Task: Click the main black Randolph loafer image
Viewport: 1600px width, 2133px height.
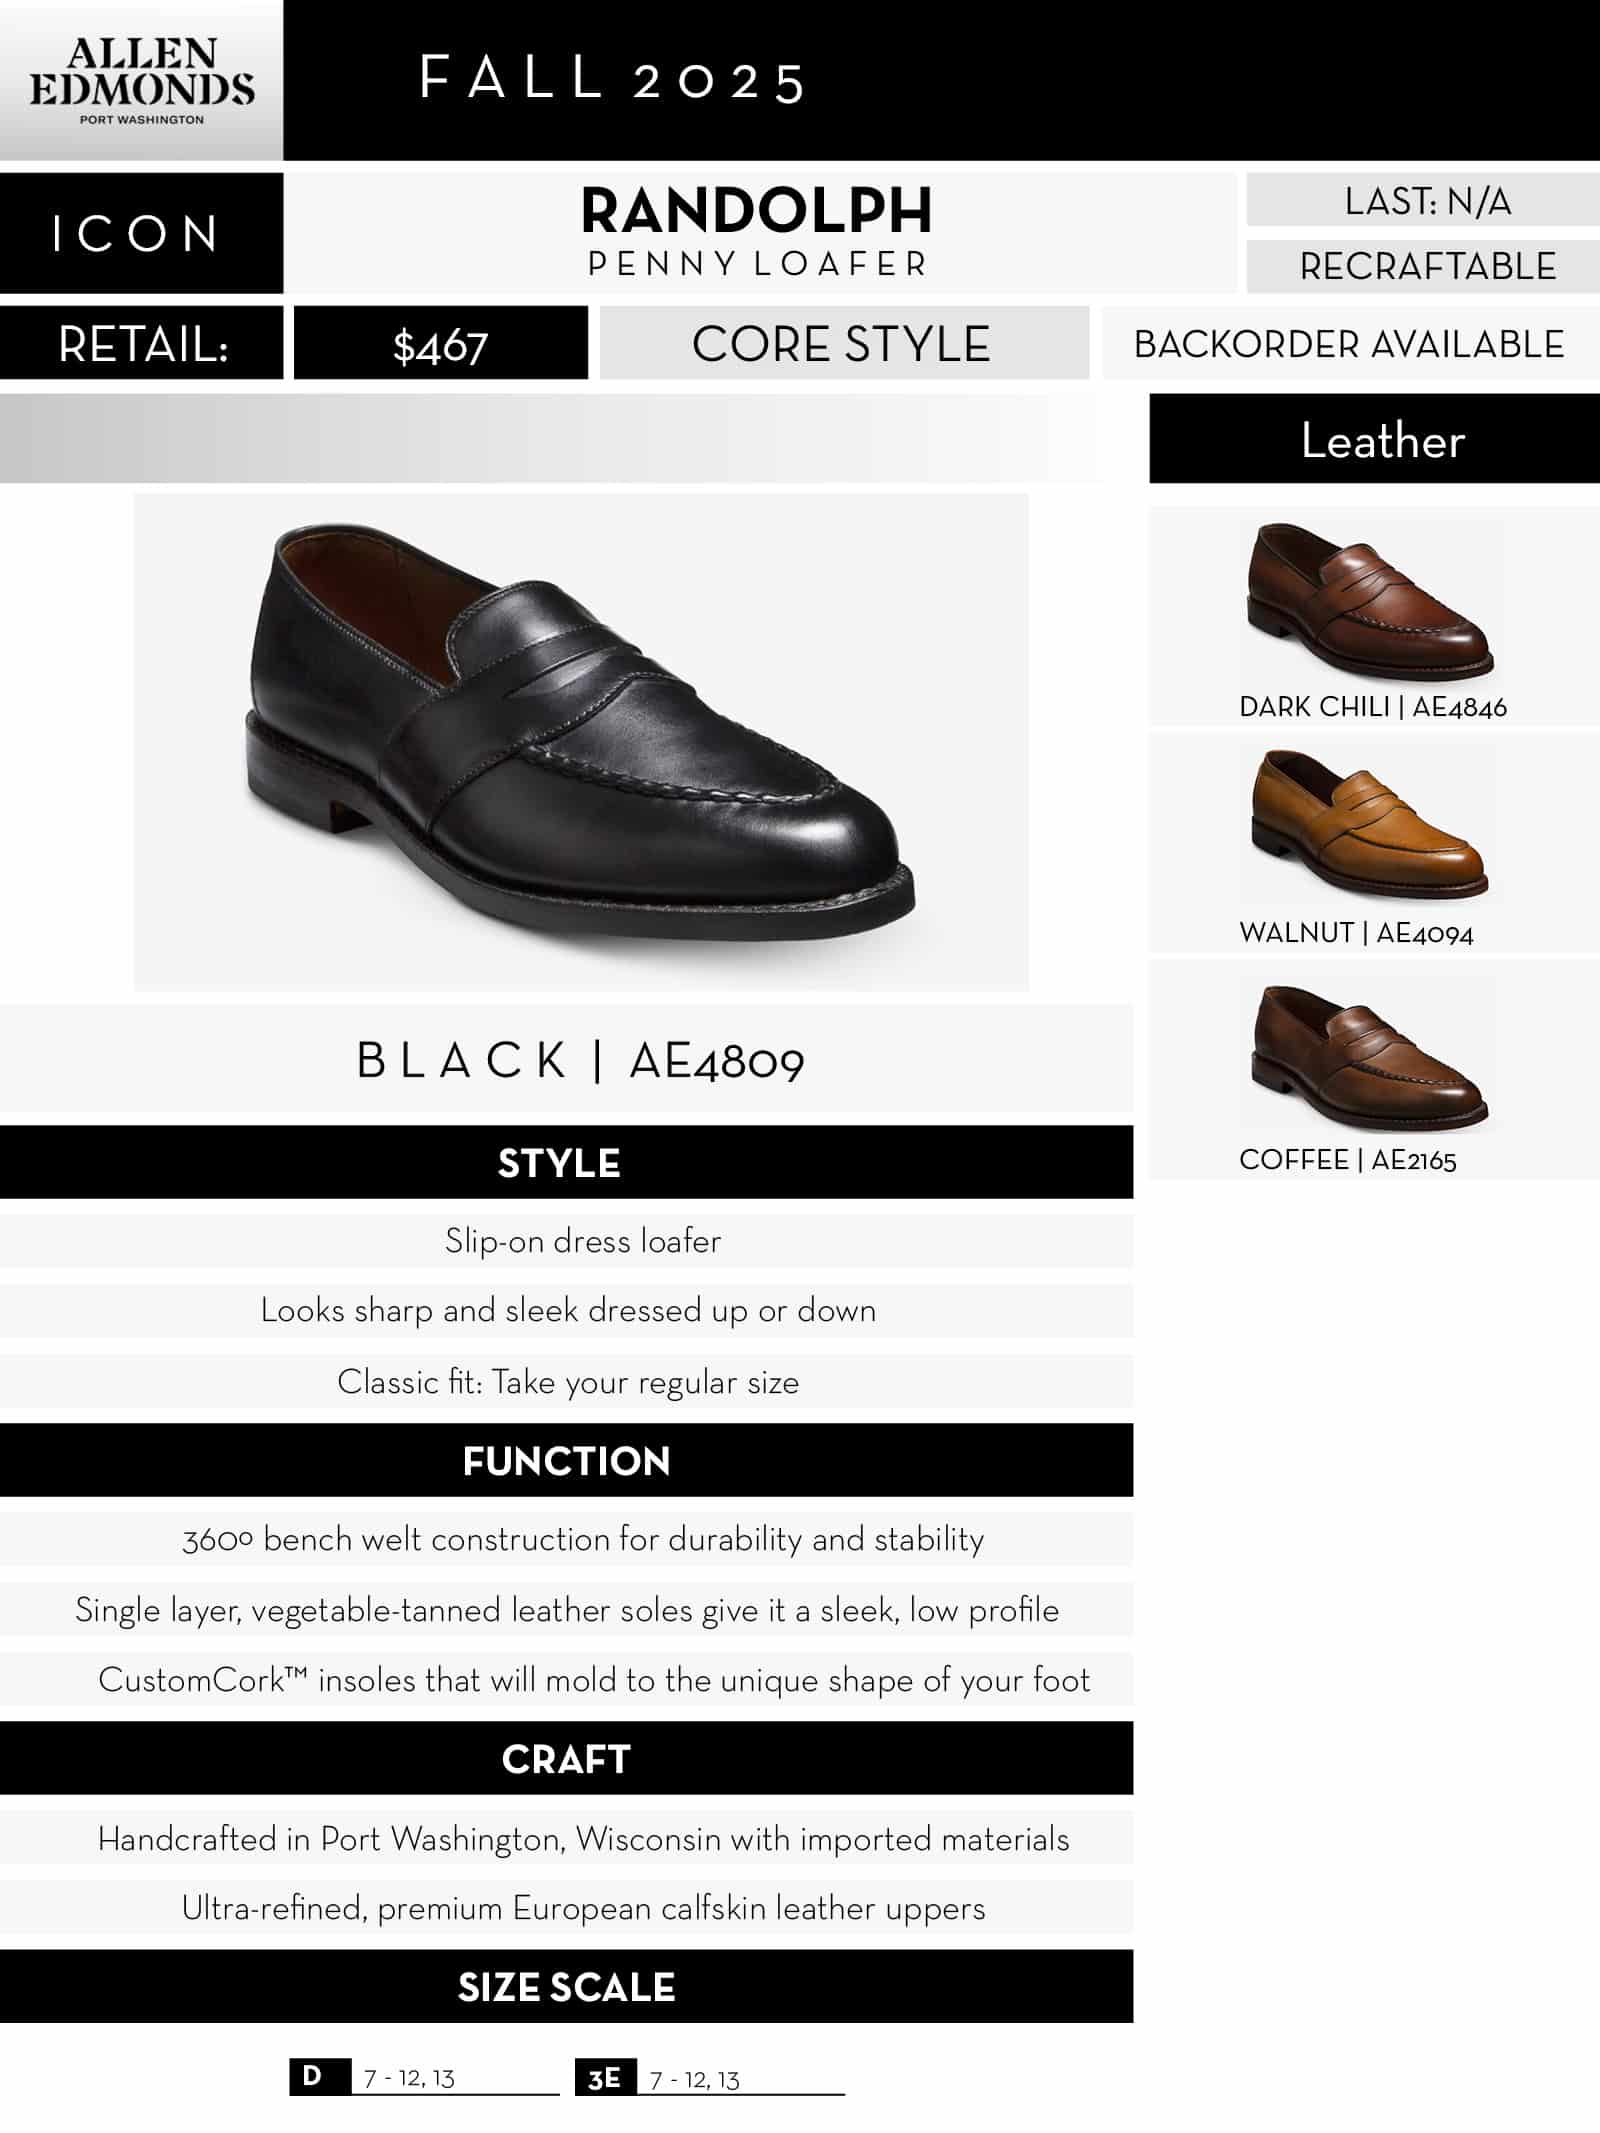Action: click(580, 741)
